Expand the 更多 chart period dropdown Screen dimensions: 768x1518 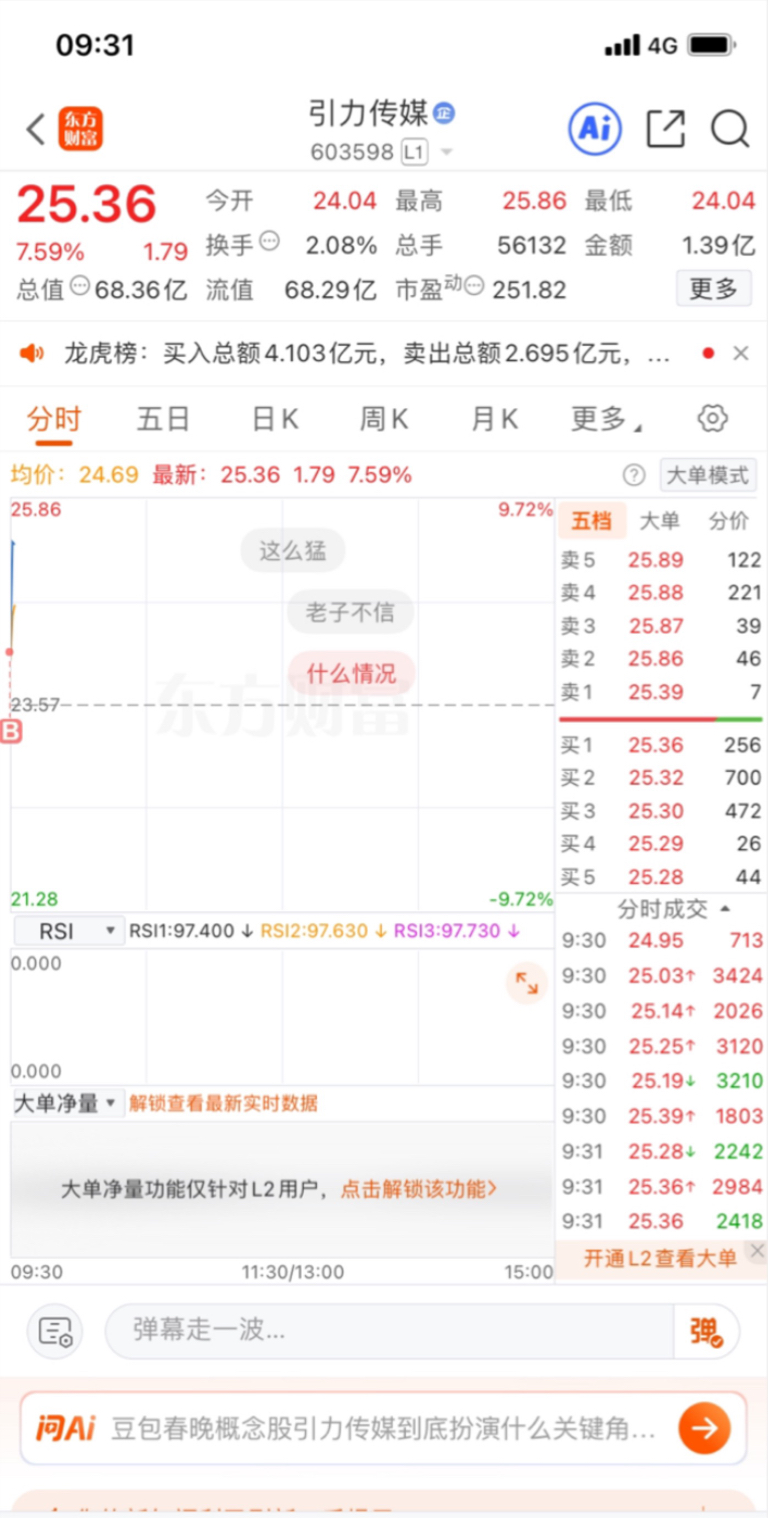point(605,419)
